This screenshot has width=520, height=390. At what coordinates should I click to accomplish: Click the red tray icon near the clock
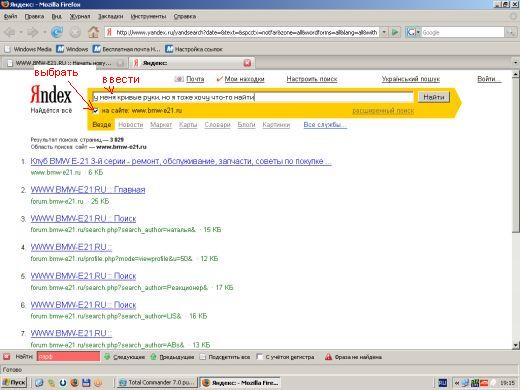484,383
